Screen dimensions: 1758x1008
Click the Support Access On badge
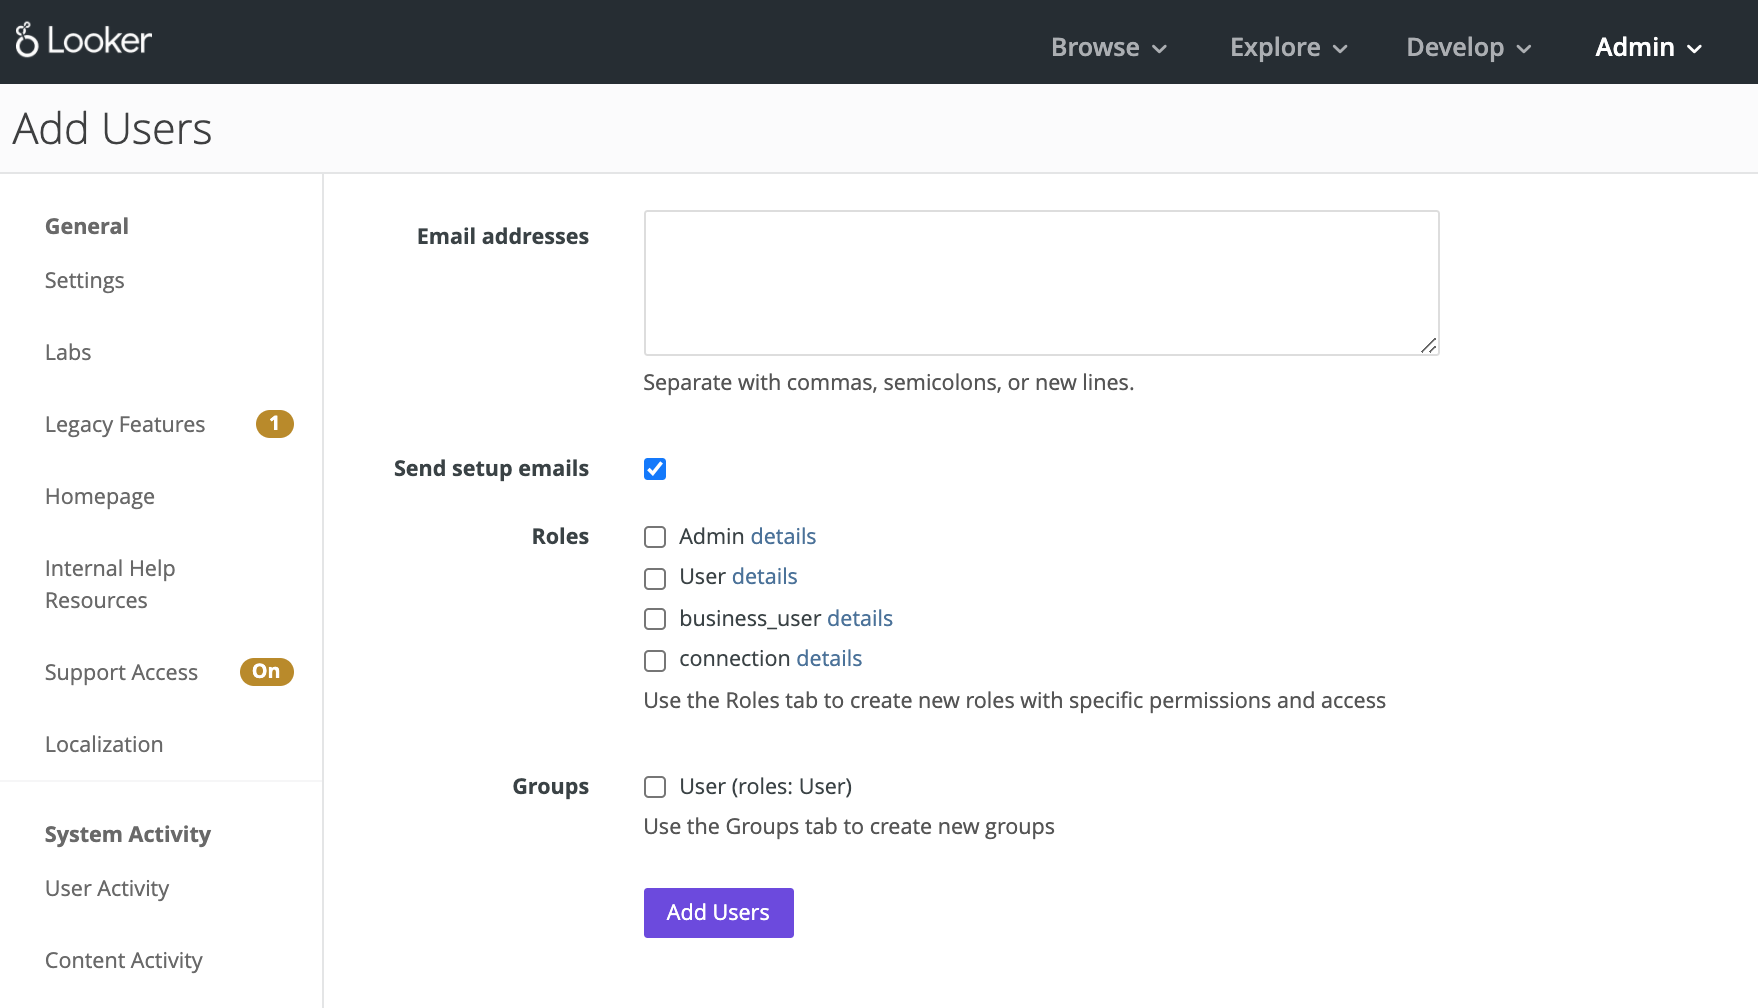click(267, 672)
